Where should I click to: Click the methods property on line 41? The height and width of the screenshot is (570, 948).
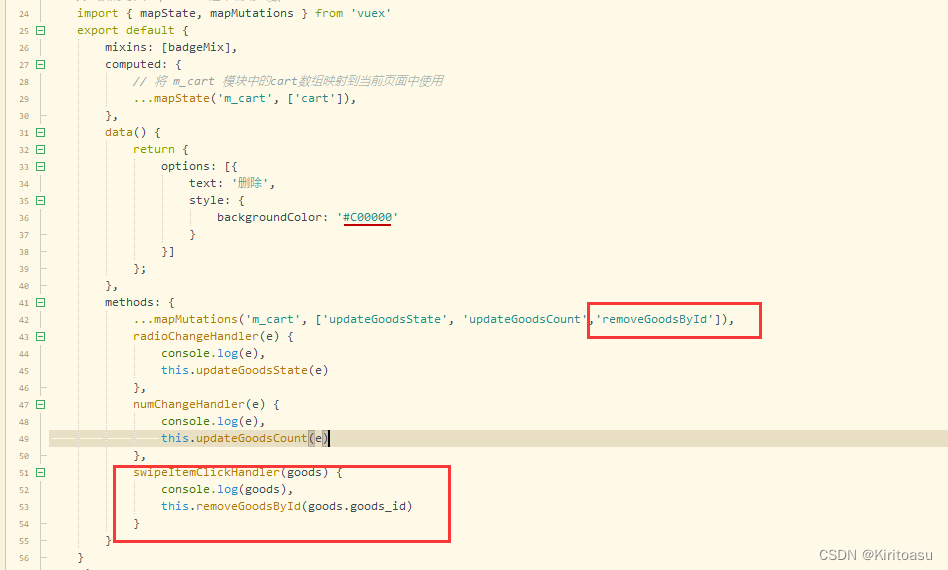129,302
